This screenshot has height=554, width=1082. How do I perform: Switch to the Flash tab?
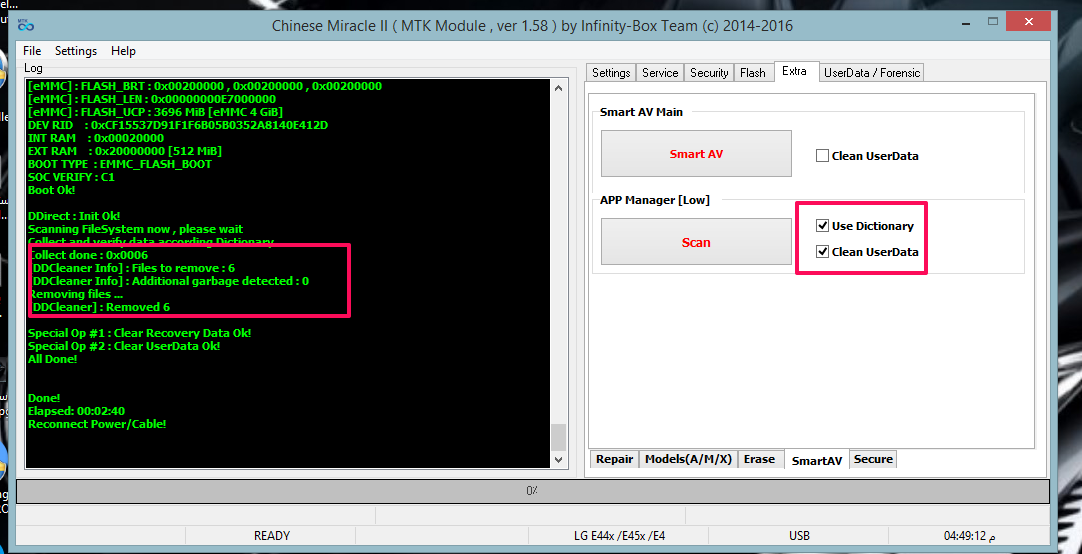tap(753, 72)
